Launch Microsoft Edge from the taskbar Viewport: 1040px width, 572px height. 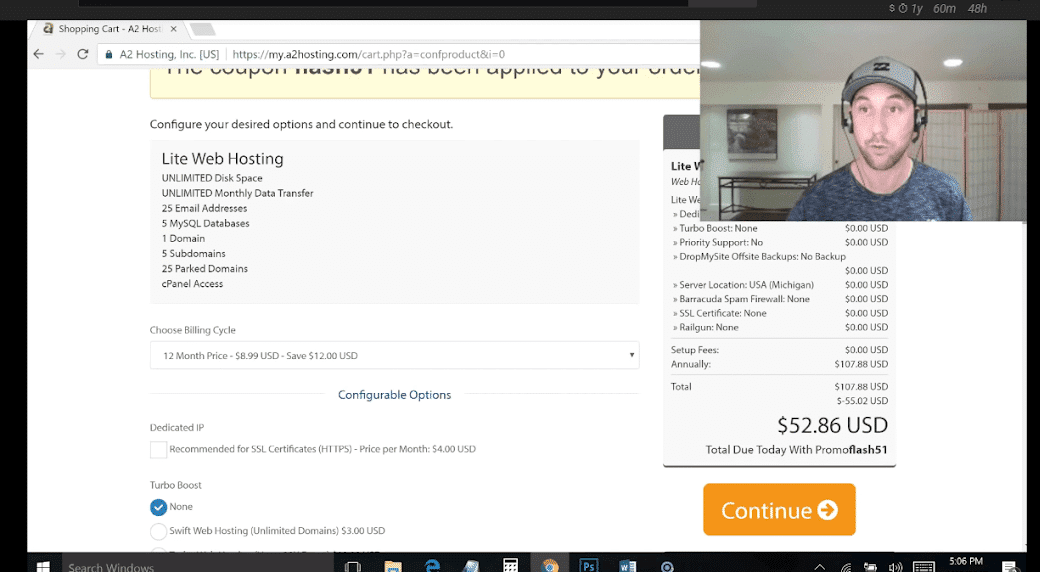click(432, 566)
